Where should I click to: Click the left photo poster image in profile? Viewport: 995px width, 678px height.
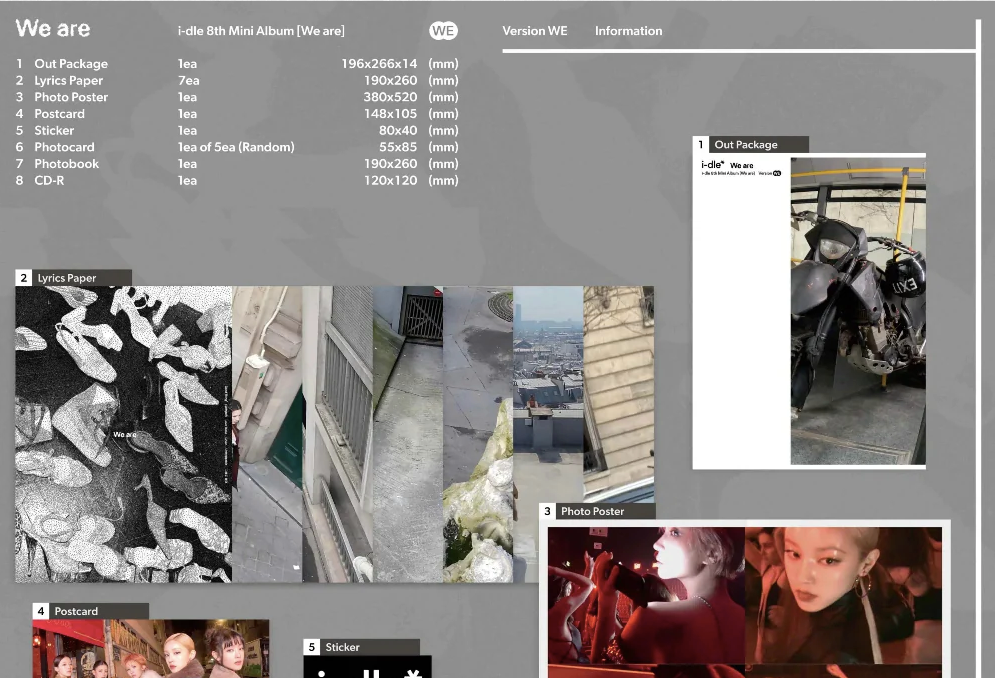645,594
